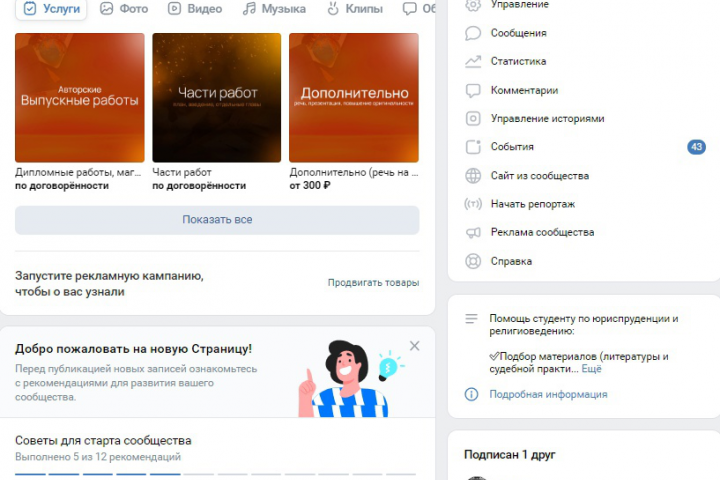Click the recommendations progress bar

click(x=215, y=474)
